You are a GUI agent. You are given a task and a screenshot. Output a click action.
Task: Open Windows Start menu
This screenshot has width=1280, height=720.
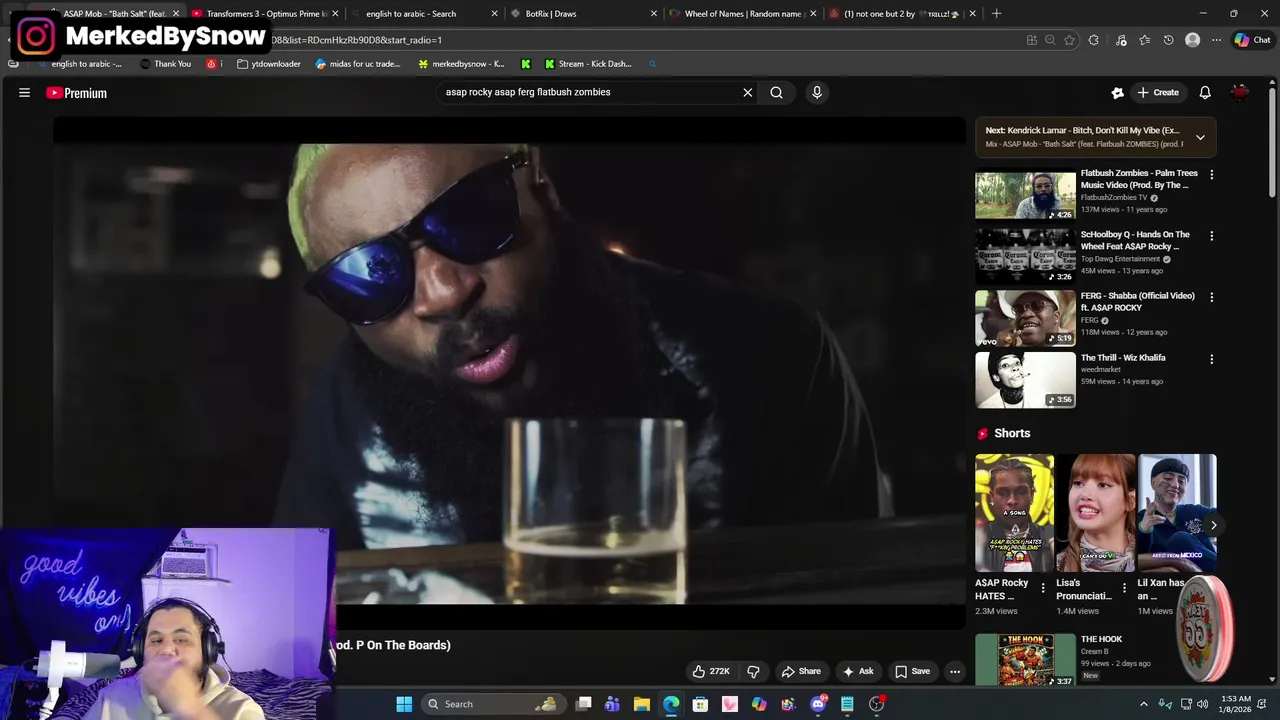(x=404, y=704)
